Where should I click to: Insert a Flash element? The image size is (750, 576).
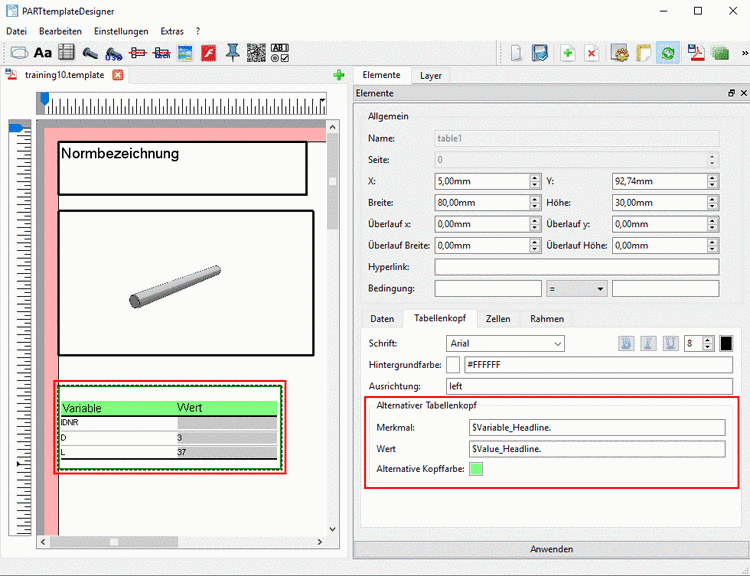[x=209, y=53]
